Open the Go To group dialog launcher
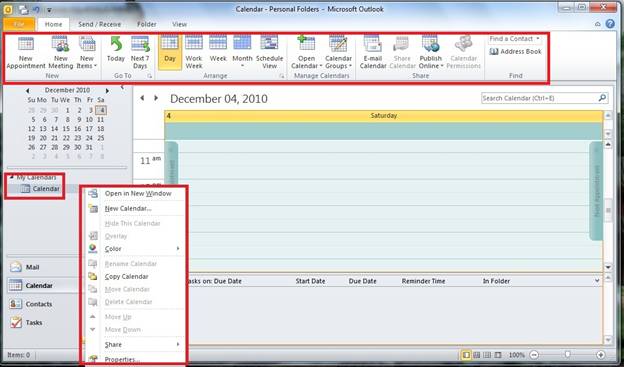Screen dimensions: 624x367 point(150,76)
